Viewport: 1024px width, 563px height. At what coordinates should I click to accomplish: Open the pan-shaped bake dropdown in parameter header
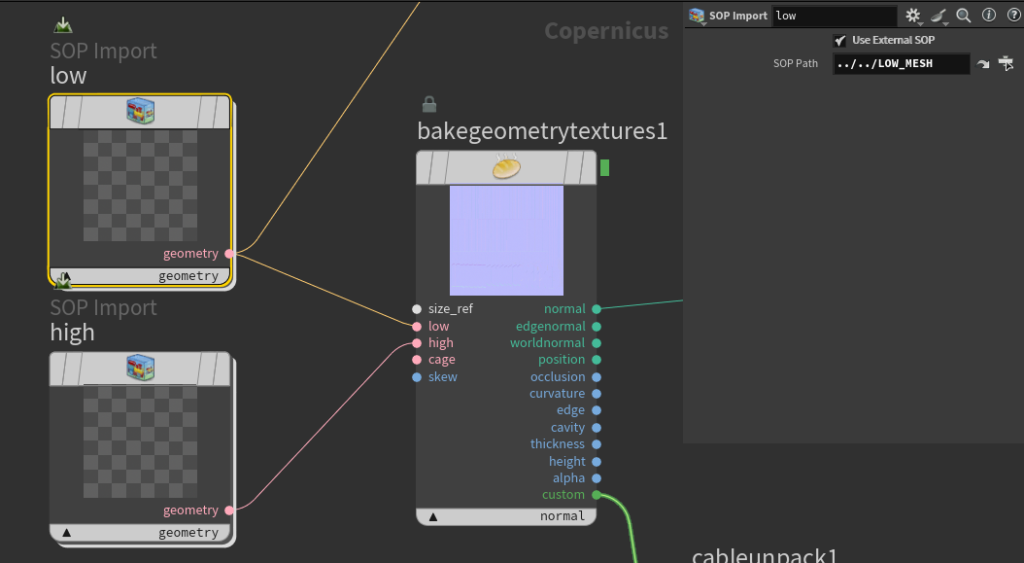939,16
